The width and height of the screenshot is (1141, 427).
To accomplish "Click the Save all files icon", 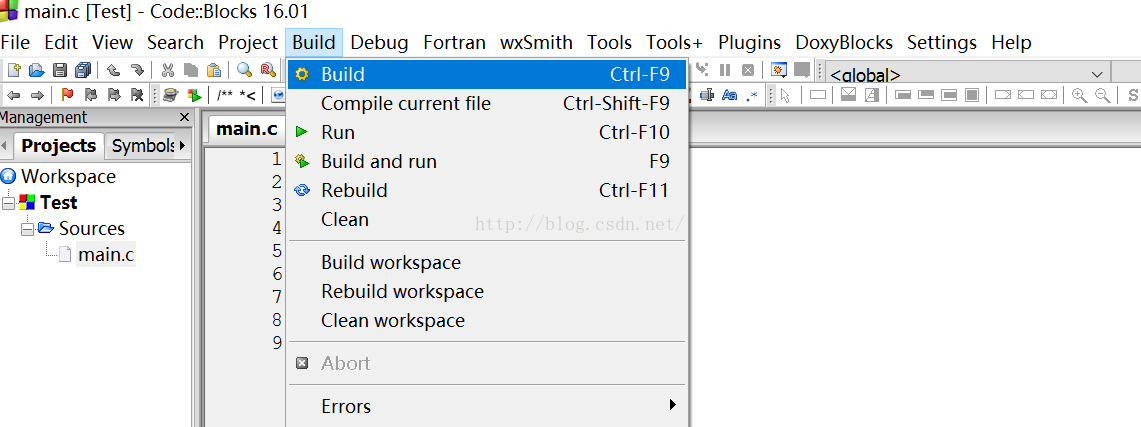I will click(83, 70).
